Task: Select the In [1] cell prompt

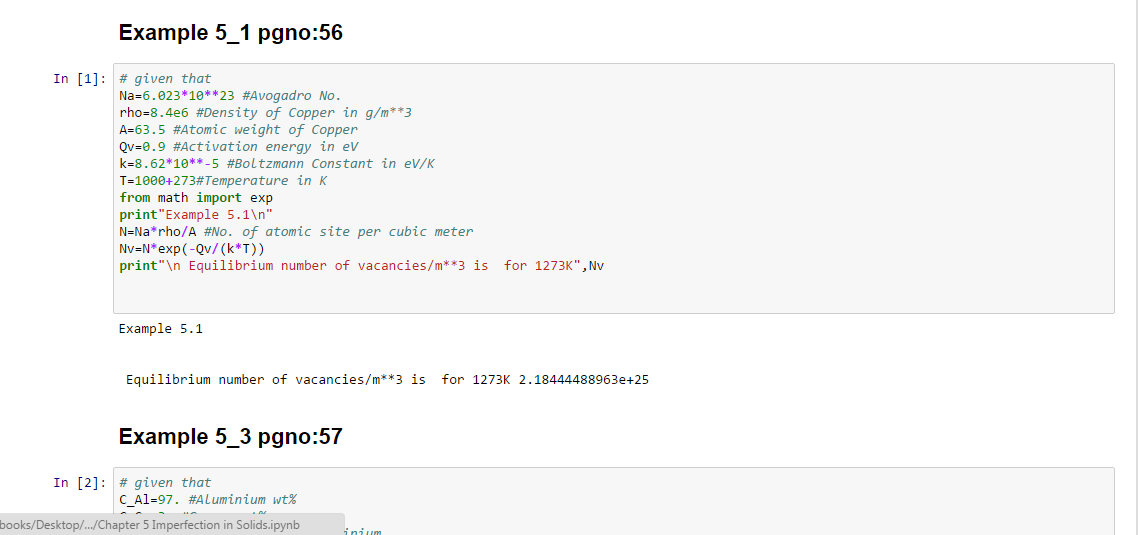Action: tap(76, 79)
